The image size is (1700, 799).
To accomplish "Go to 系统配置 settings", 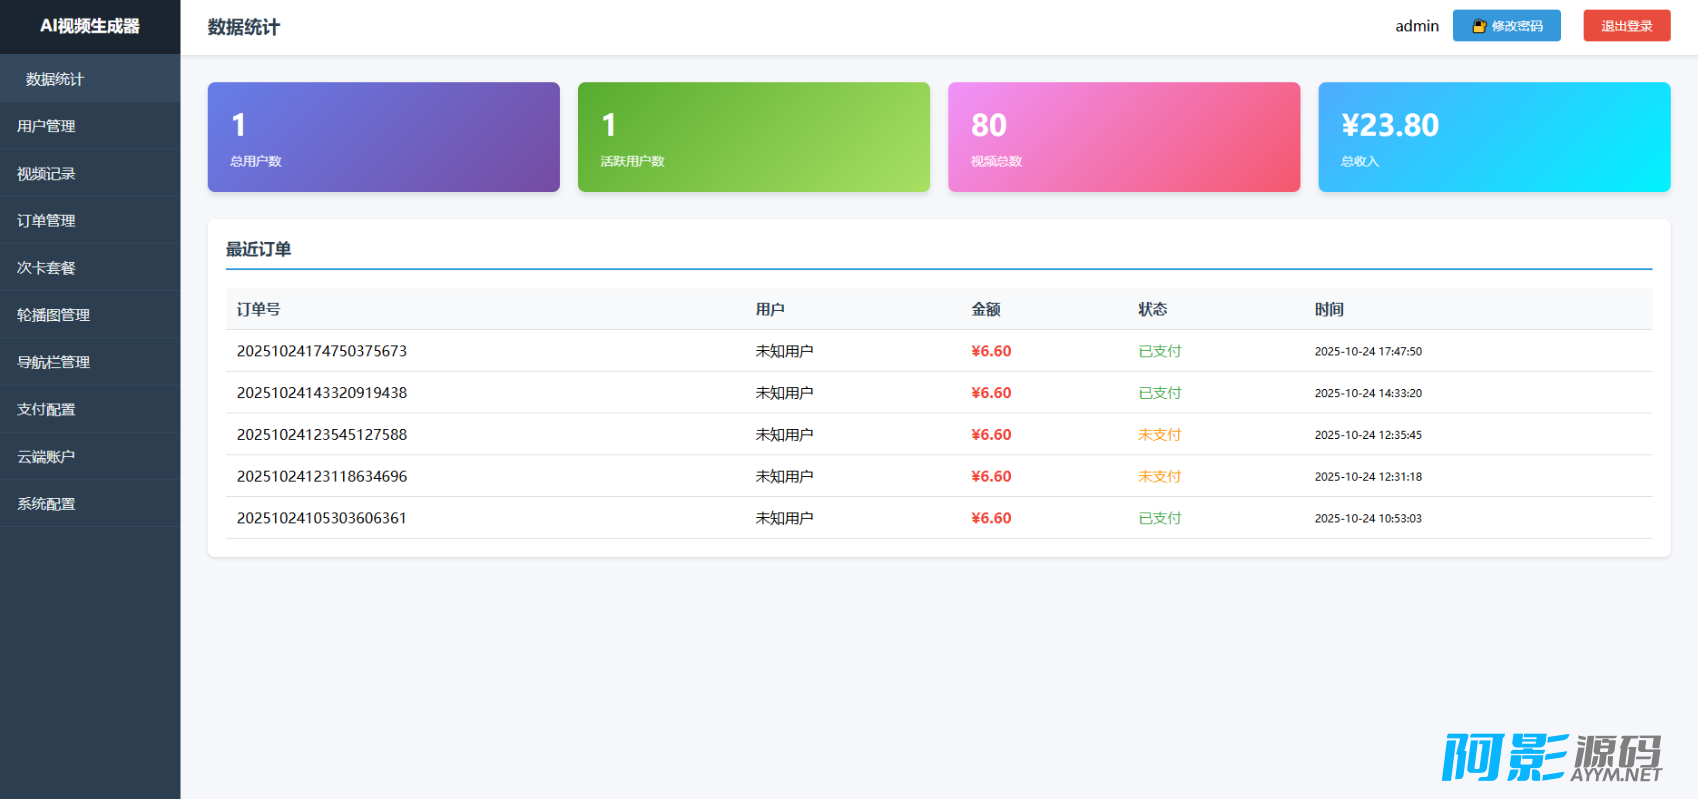I will click(46, 503).
